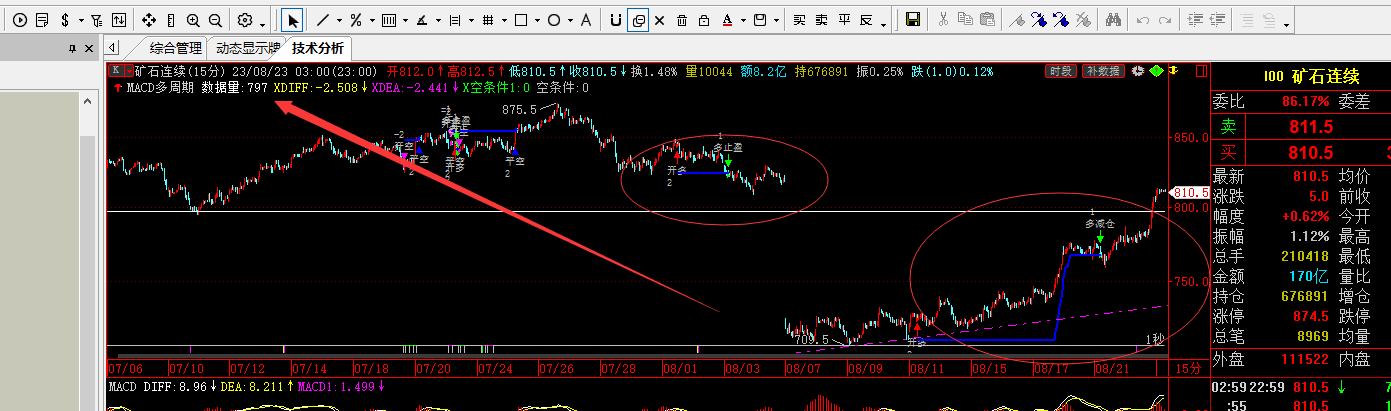
Task: Click the up-down sort arrows icon
Action: click(x=119, y=20)
